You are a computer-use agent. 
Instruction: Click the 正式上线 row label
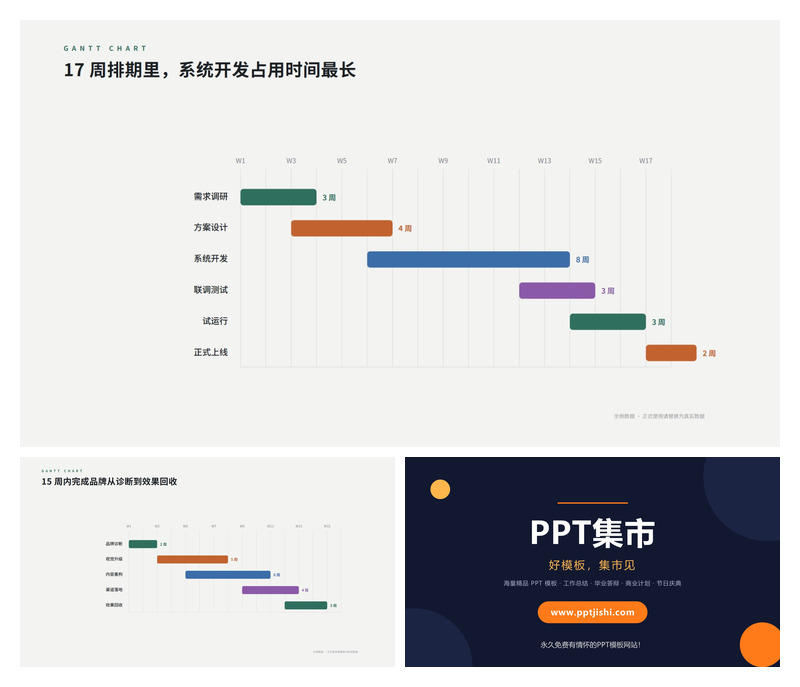210,352
